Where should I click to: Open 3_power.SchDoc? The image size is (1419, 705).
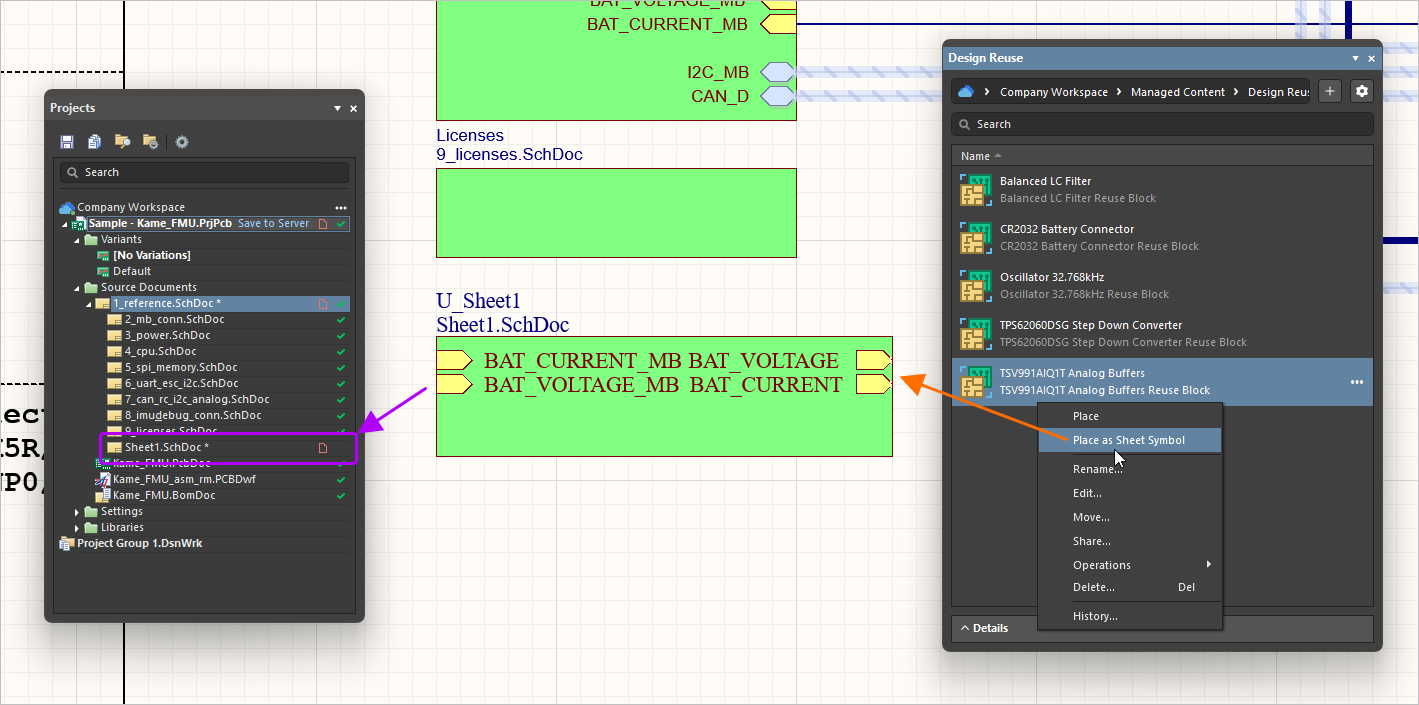click(x=167, y=335)
